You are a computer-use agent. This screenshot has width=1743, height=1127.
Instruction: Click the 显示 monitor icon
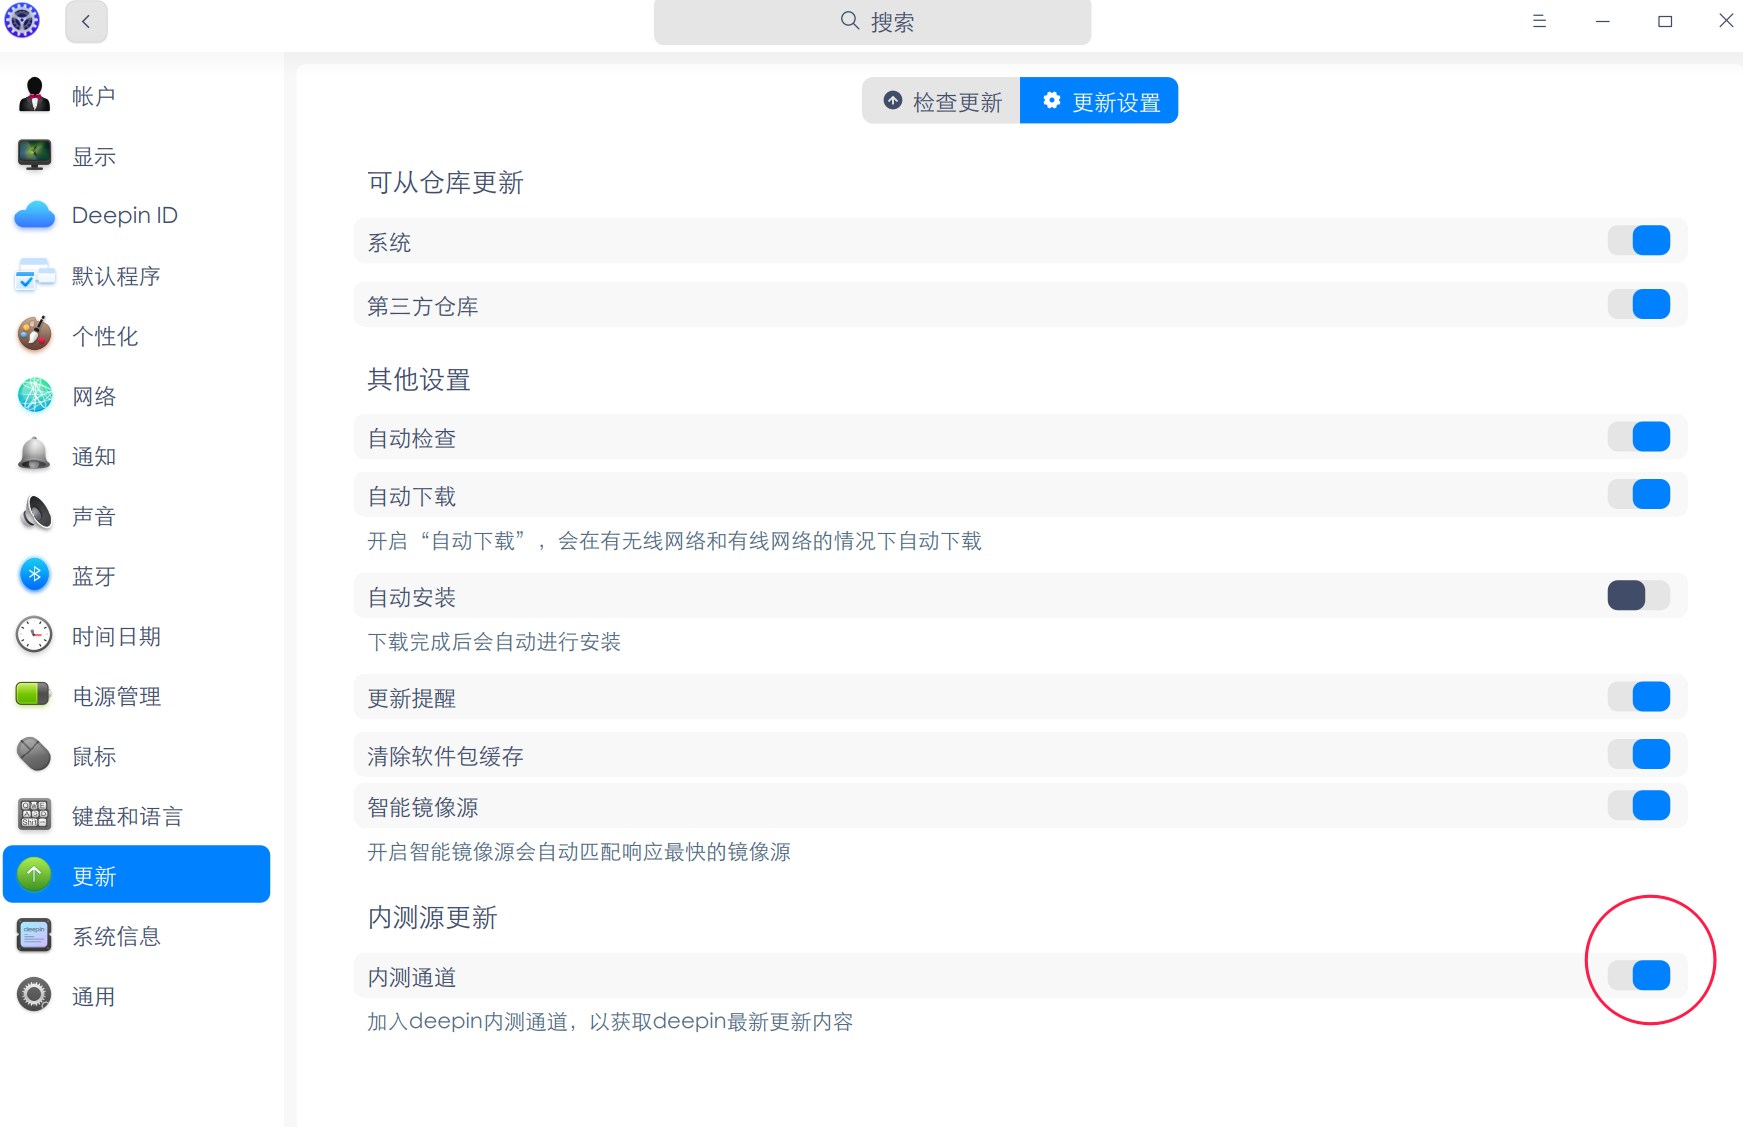point(35,155)
